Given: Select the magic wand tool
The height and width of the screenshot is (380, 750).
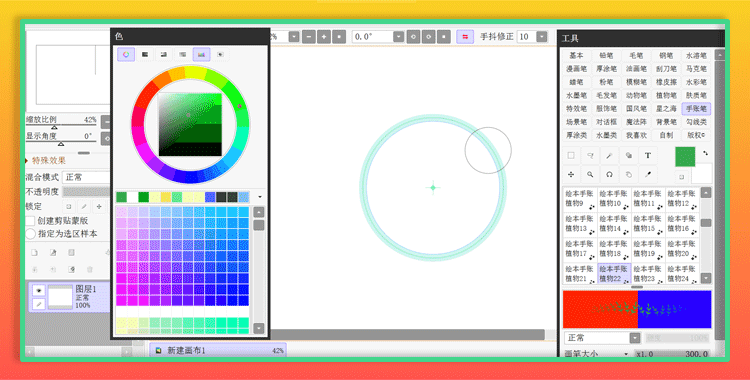Looking at the screenshot, I should pos(609,156).
